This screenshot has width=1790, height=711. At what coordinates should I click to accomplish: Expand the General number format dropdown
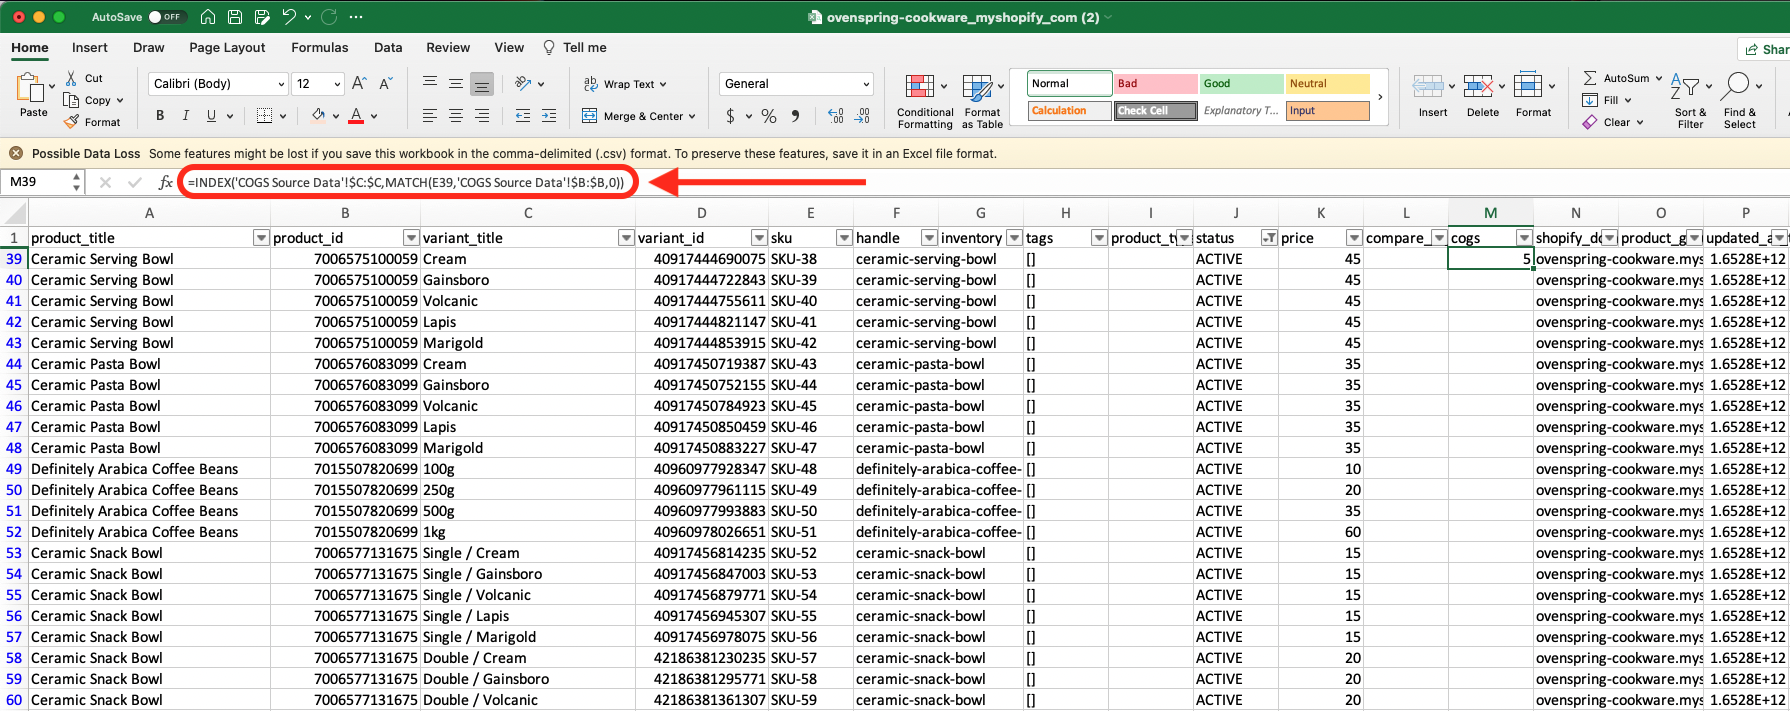point(865,84)
